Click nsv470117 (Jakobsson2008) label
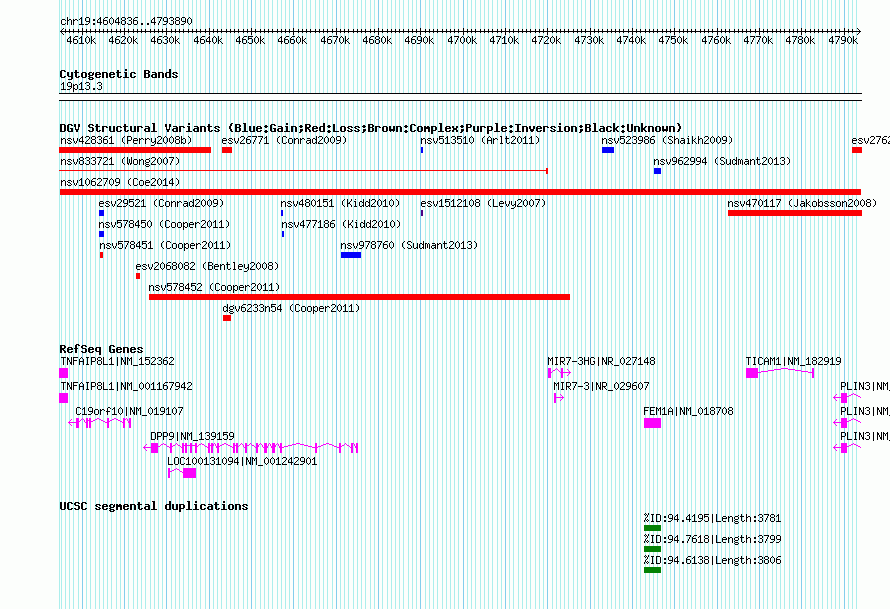The width and height of the screenshot is (890, 609). [802, 203]
